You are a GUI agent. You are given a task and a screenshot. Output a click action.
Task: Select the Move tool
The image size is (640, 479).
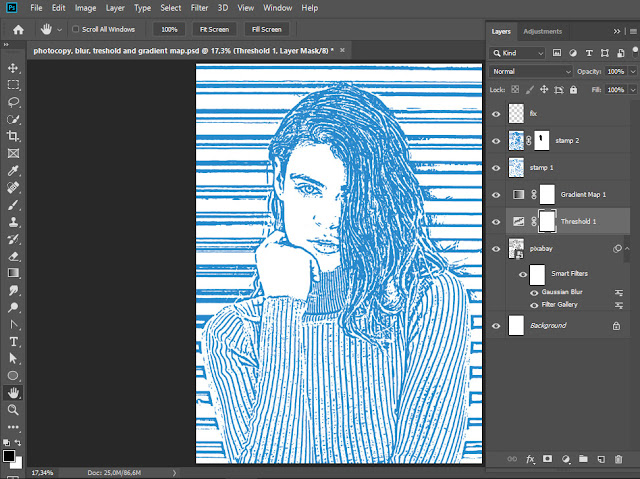pyautogui.click(x=13, y=68)
